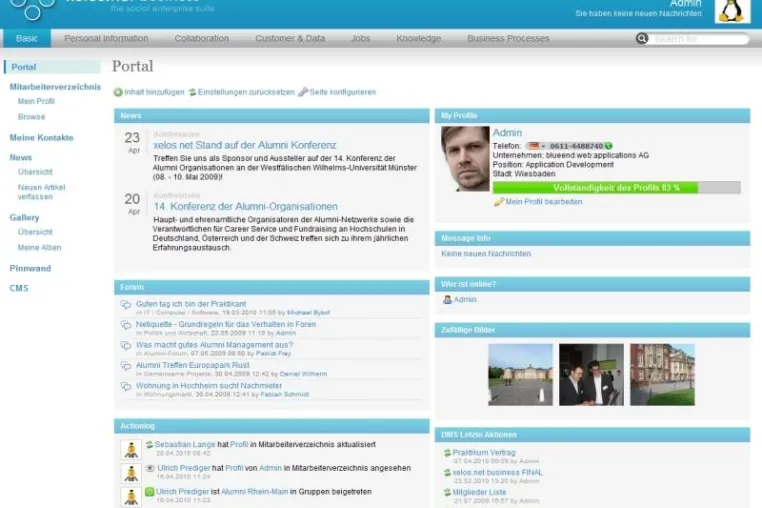This screenshot has height=508, width=762.
Task: Click the flag icon beside the phone number
Action: point(534,146)
